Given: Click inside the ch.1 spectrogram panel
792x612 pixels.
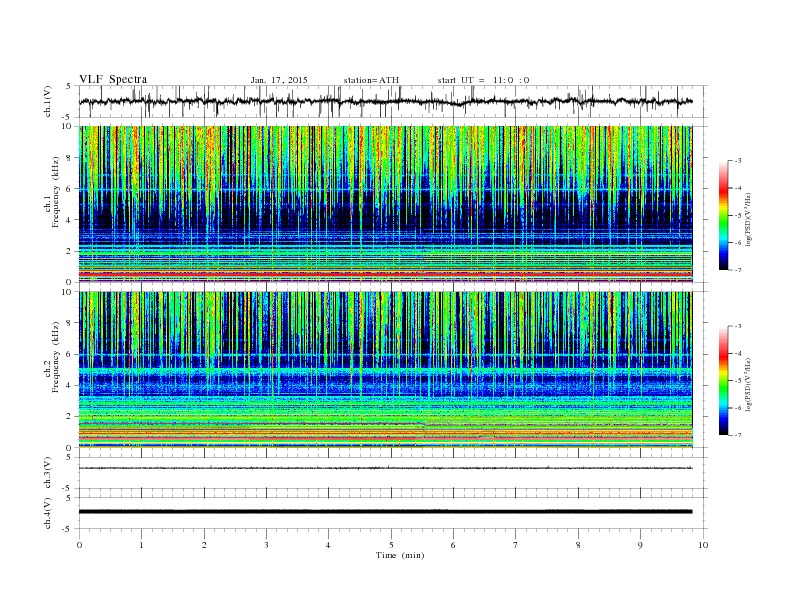Looking at the screenshot, I should click(385, 204).
